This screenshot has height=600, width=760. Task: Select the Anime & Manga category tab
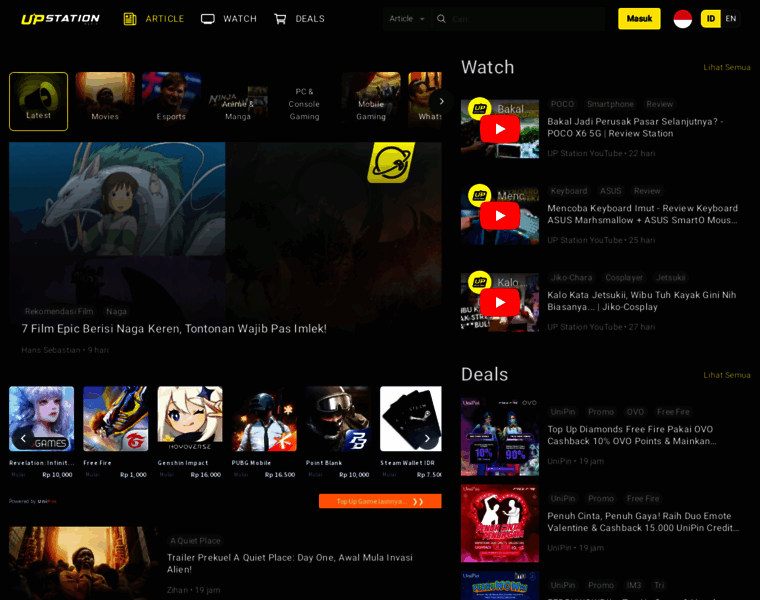pos(238,101)
